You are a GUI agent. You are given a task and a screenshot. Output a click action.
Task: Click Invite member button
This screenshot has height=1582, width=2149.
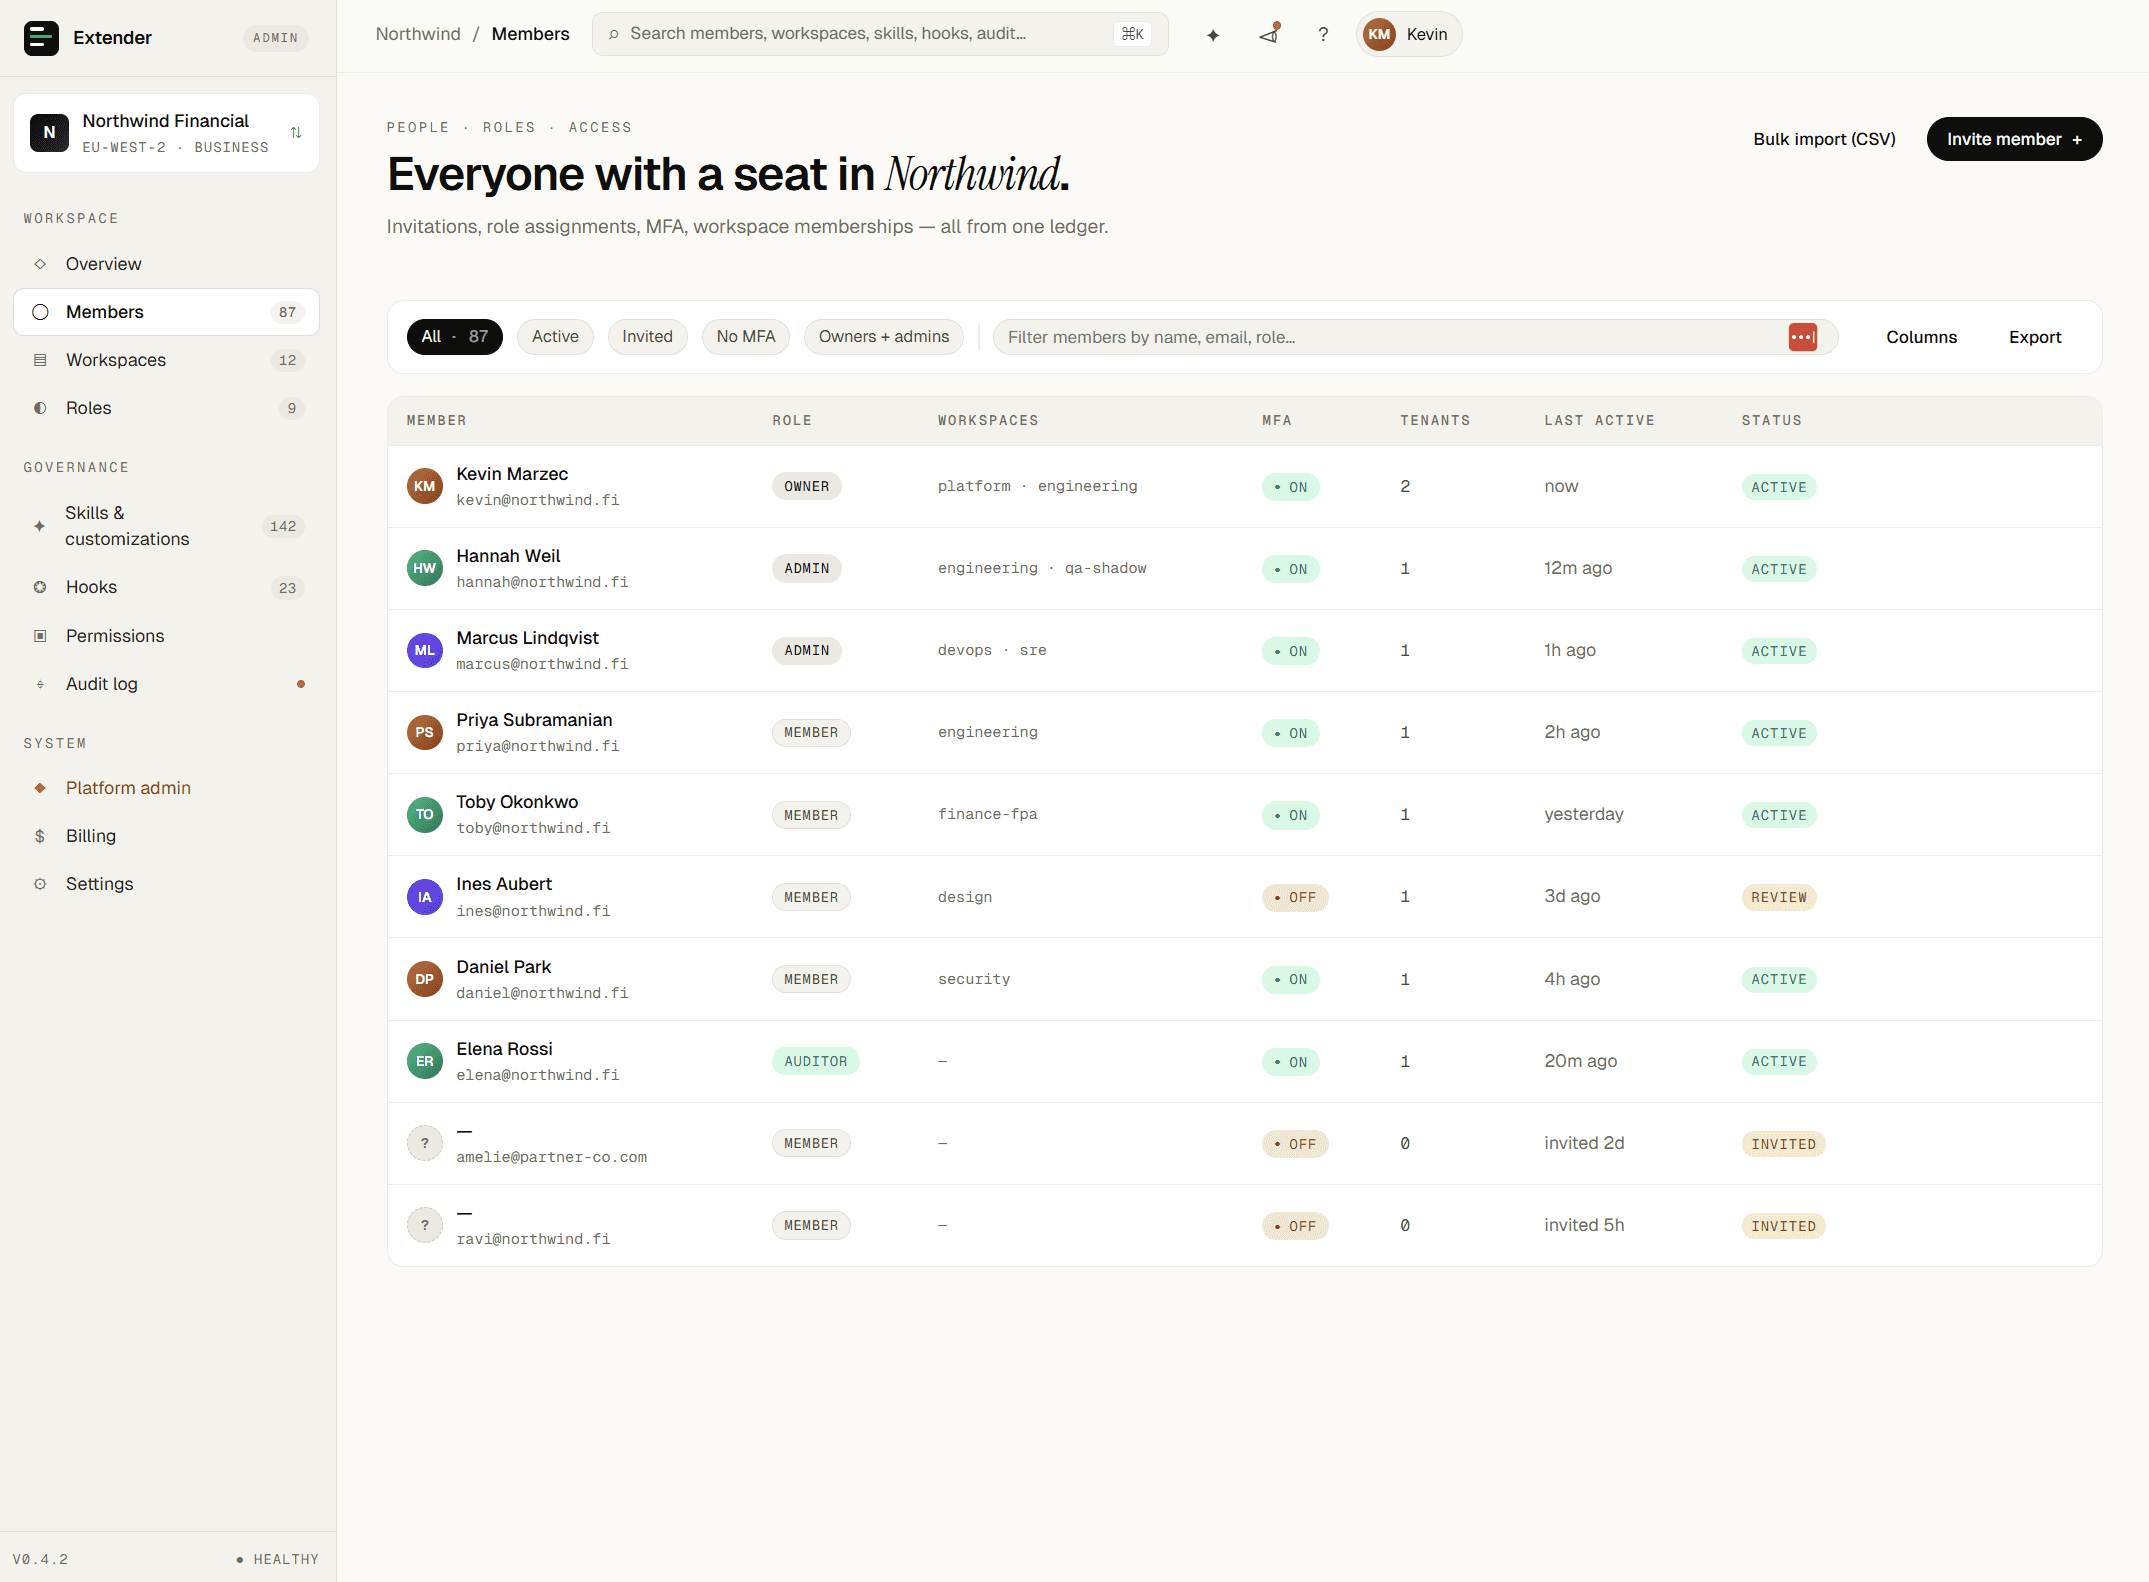pos(2014,139)
